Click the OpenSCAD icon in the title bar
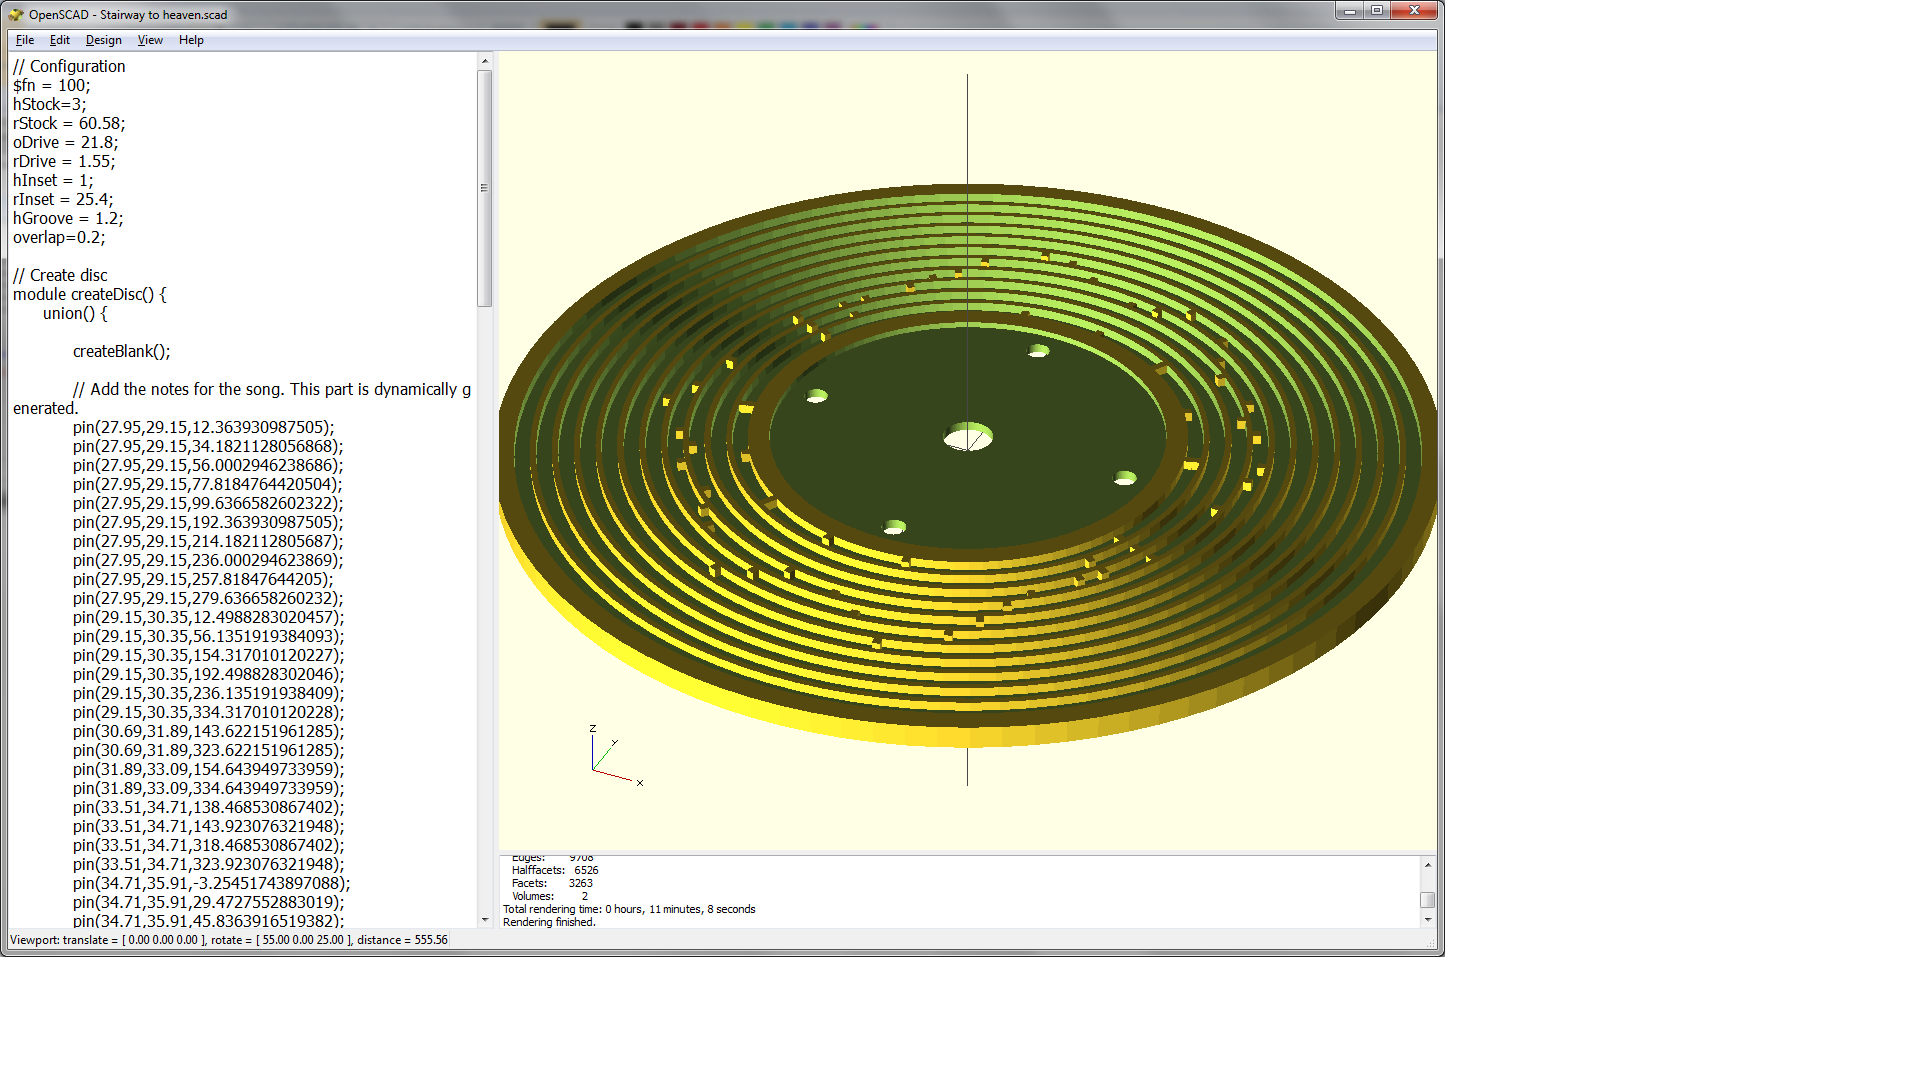Screen dimensions: 1920x1080 pyautogui.click(x=17, y=14)
